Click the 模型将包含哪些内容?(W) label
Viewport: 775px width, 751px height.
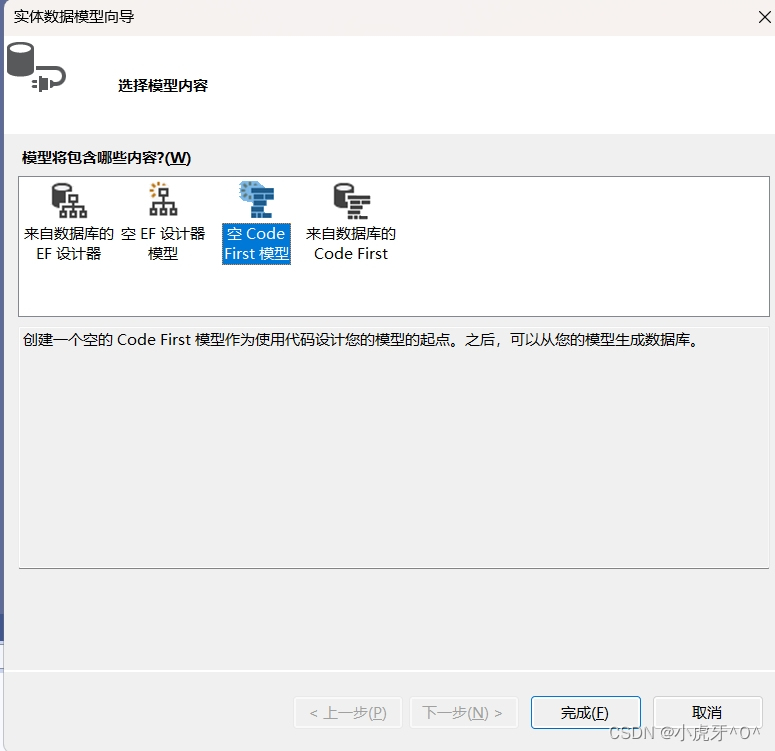click(106, 158)
